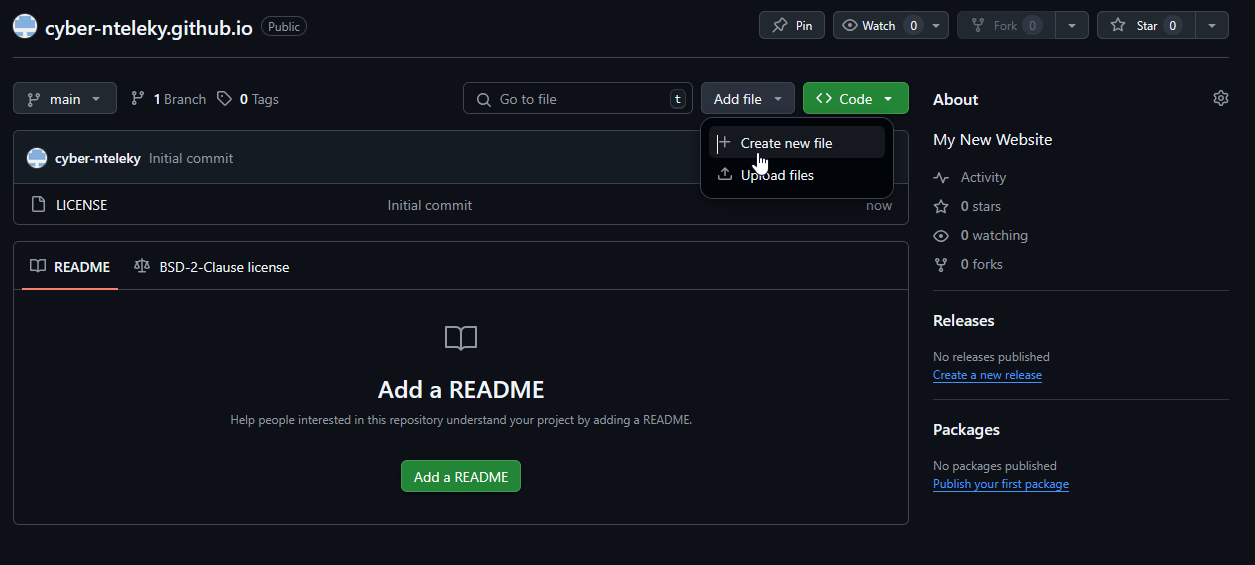Switch to the README tab
The width and height of the screenshot is (1255, 565).
[x=70, y=267]
